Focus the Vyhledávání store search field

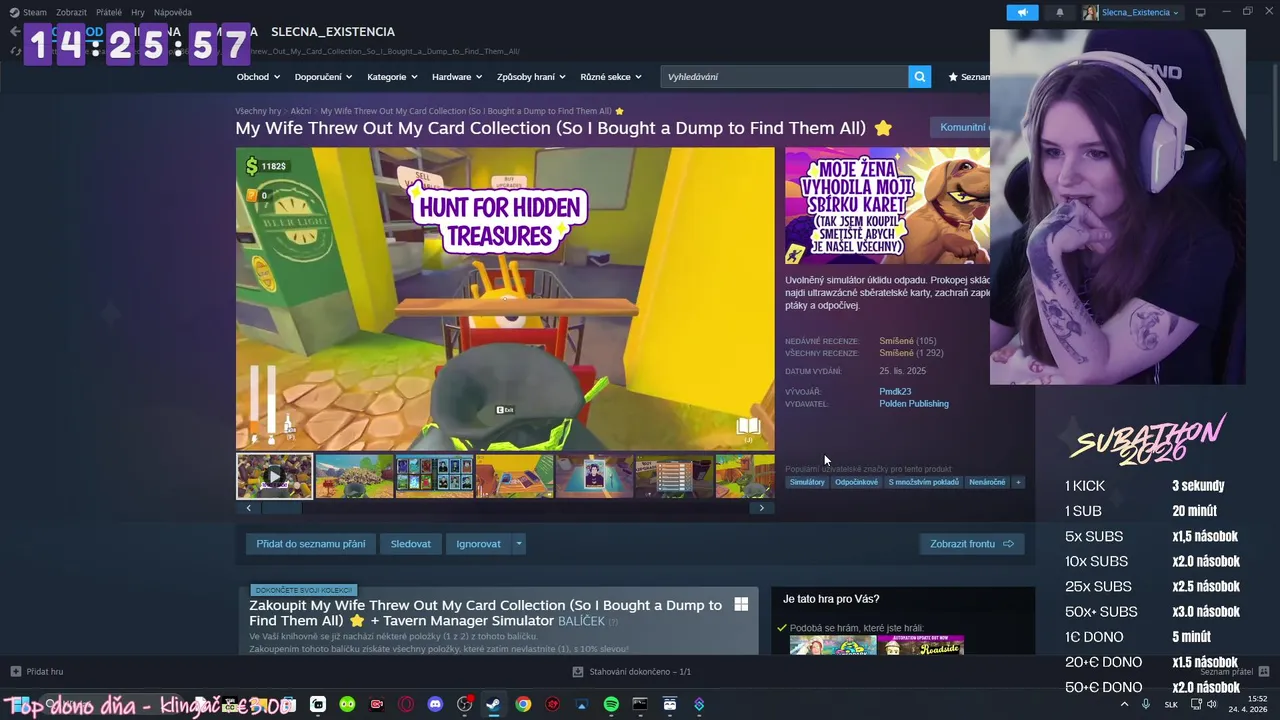[784, 77]
